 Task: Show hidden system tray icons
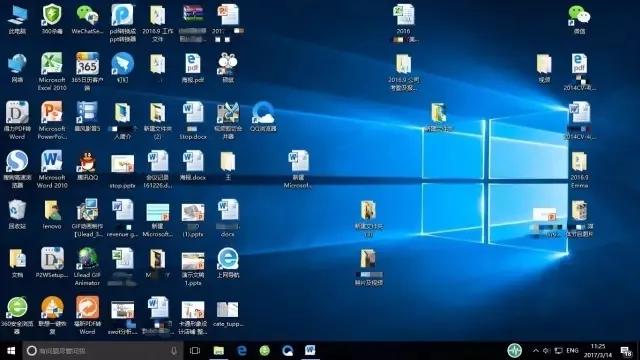536,351
